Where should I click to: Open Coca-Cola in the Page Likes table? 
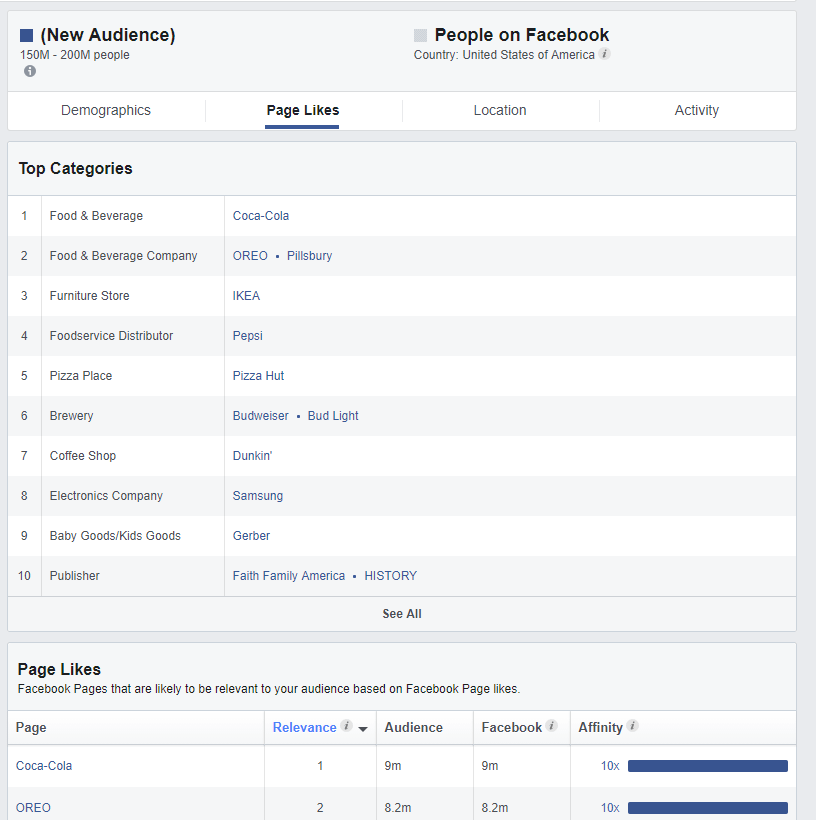tap(44, 766)
